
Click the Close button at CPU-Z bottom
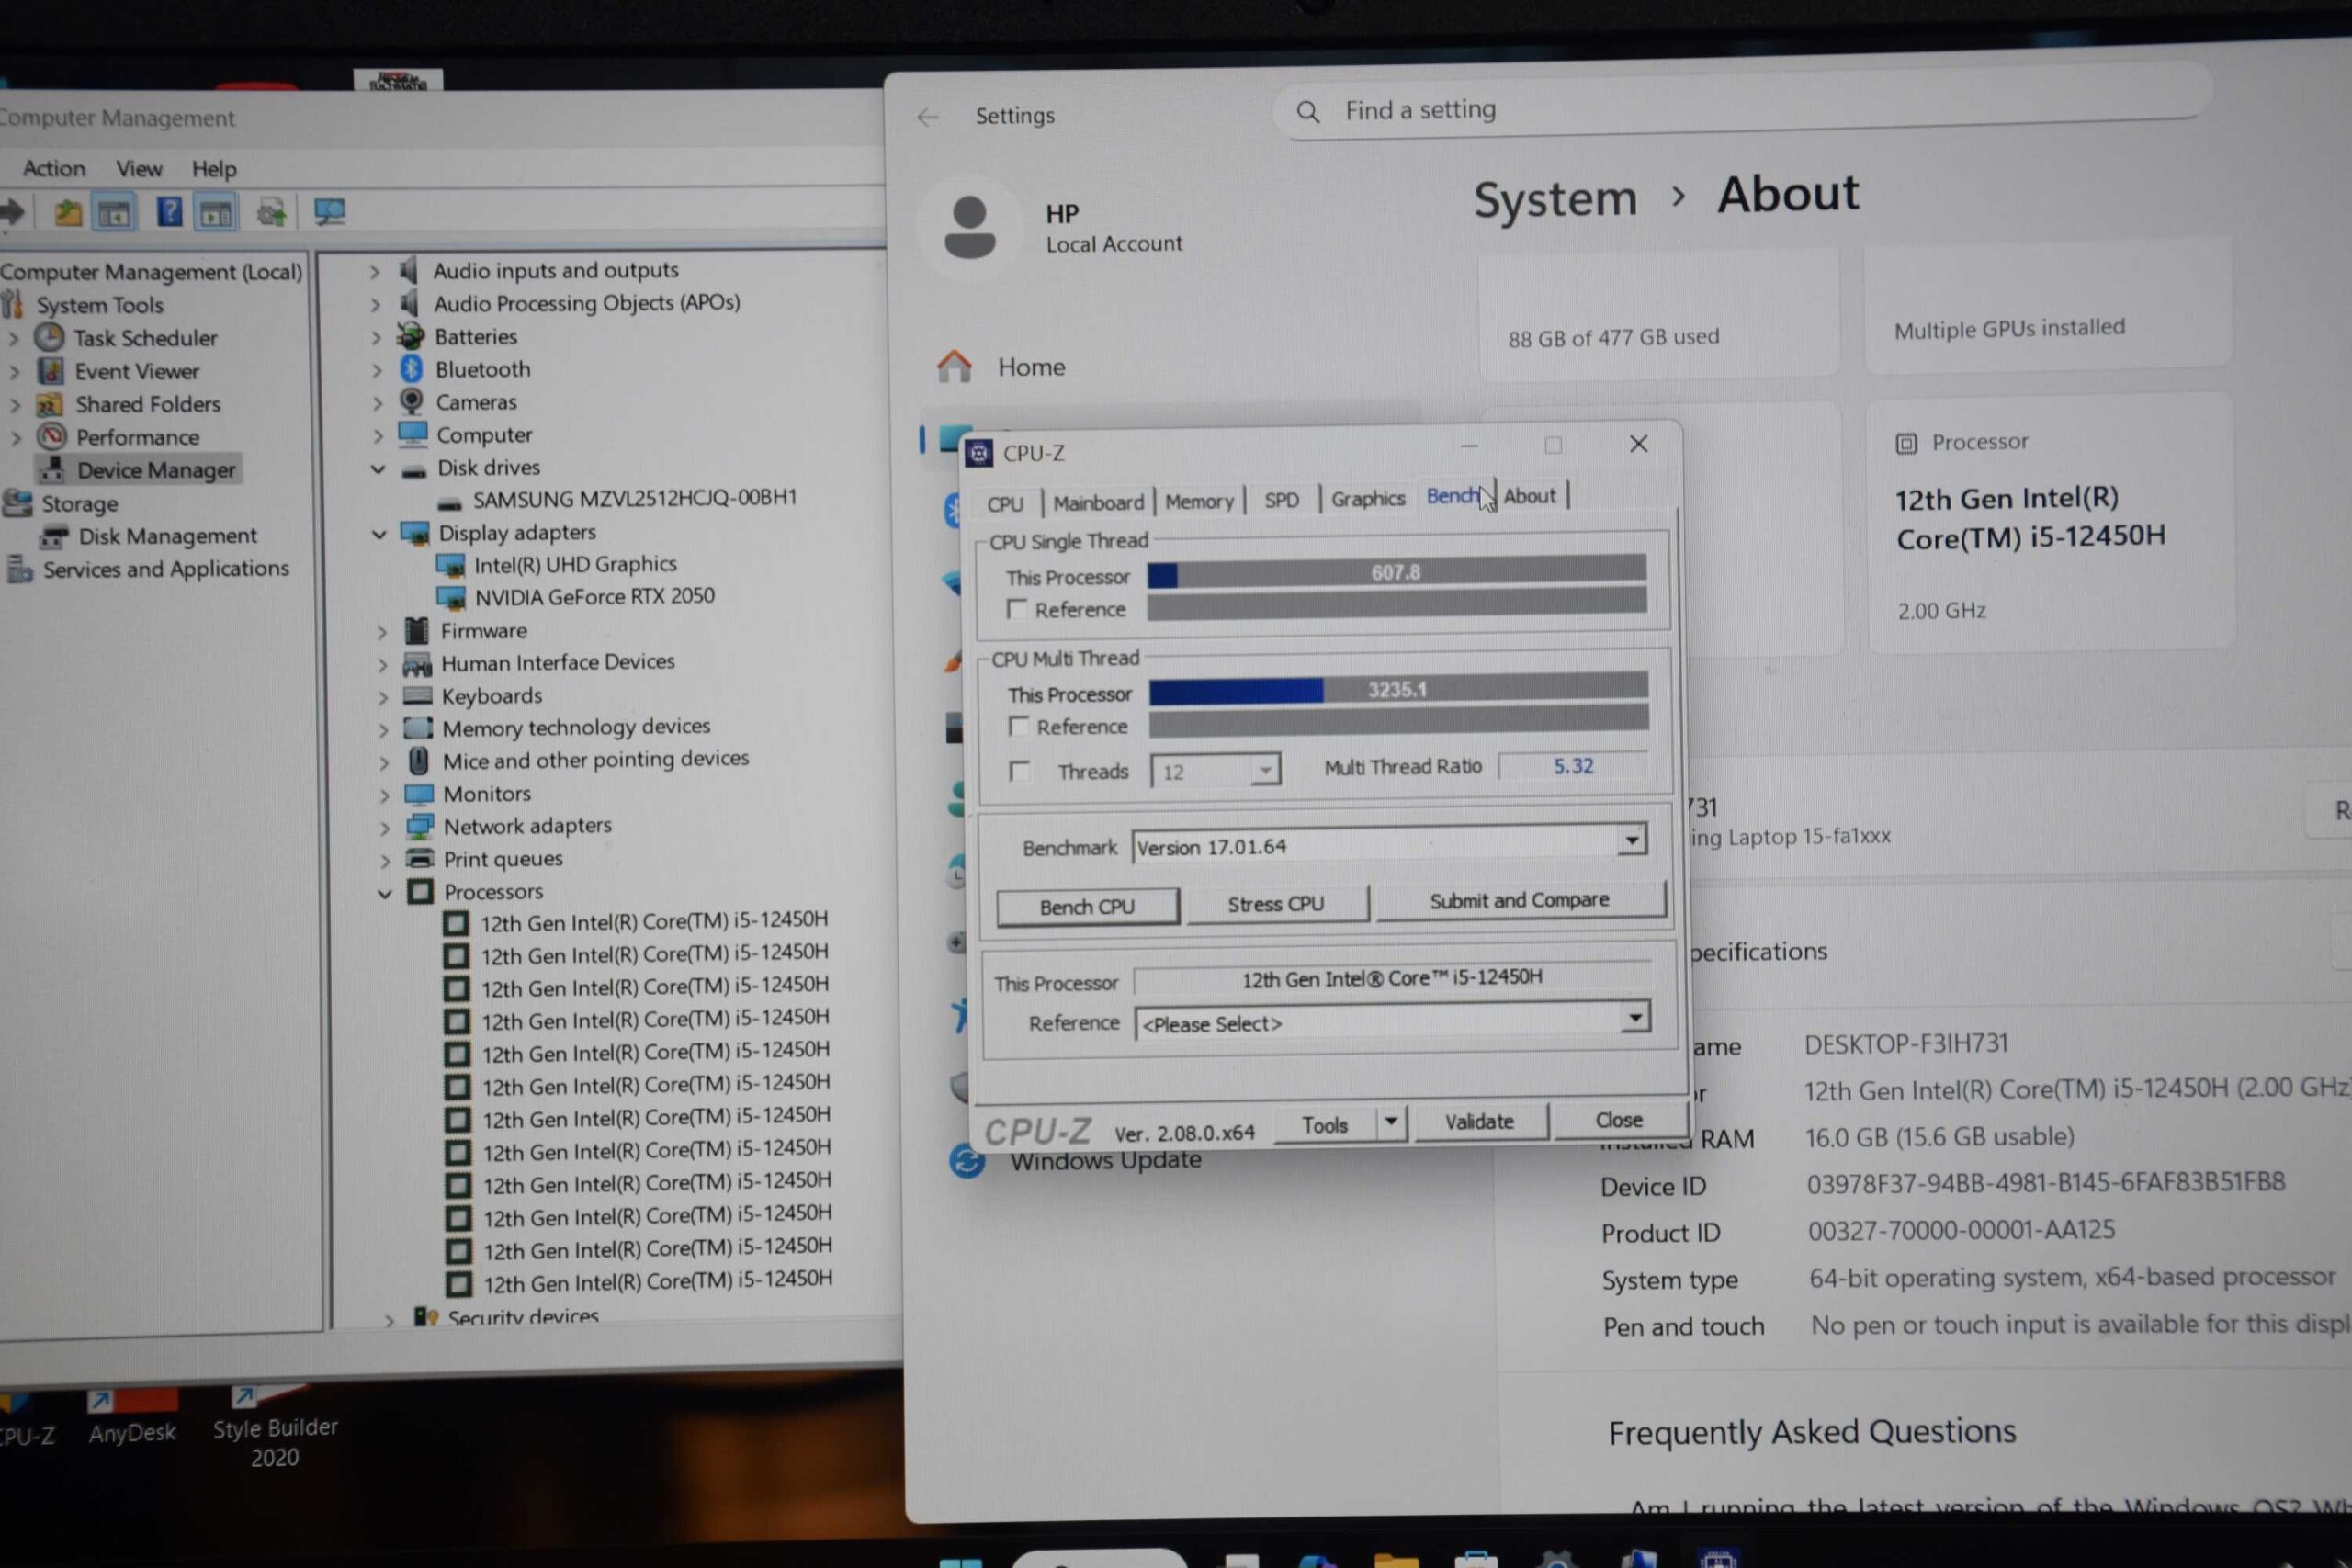(1618, 1120)
